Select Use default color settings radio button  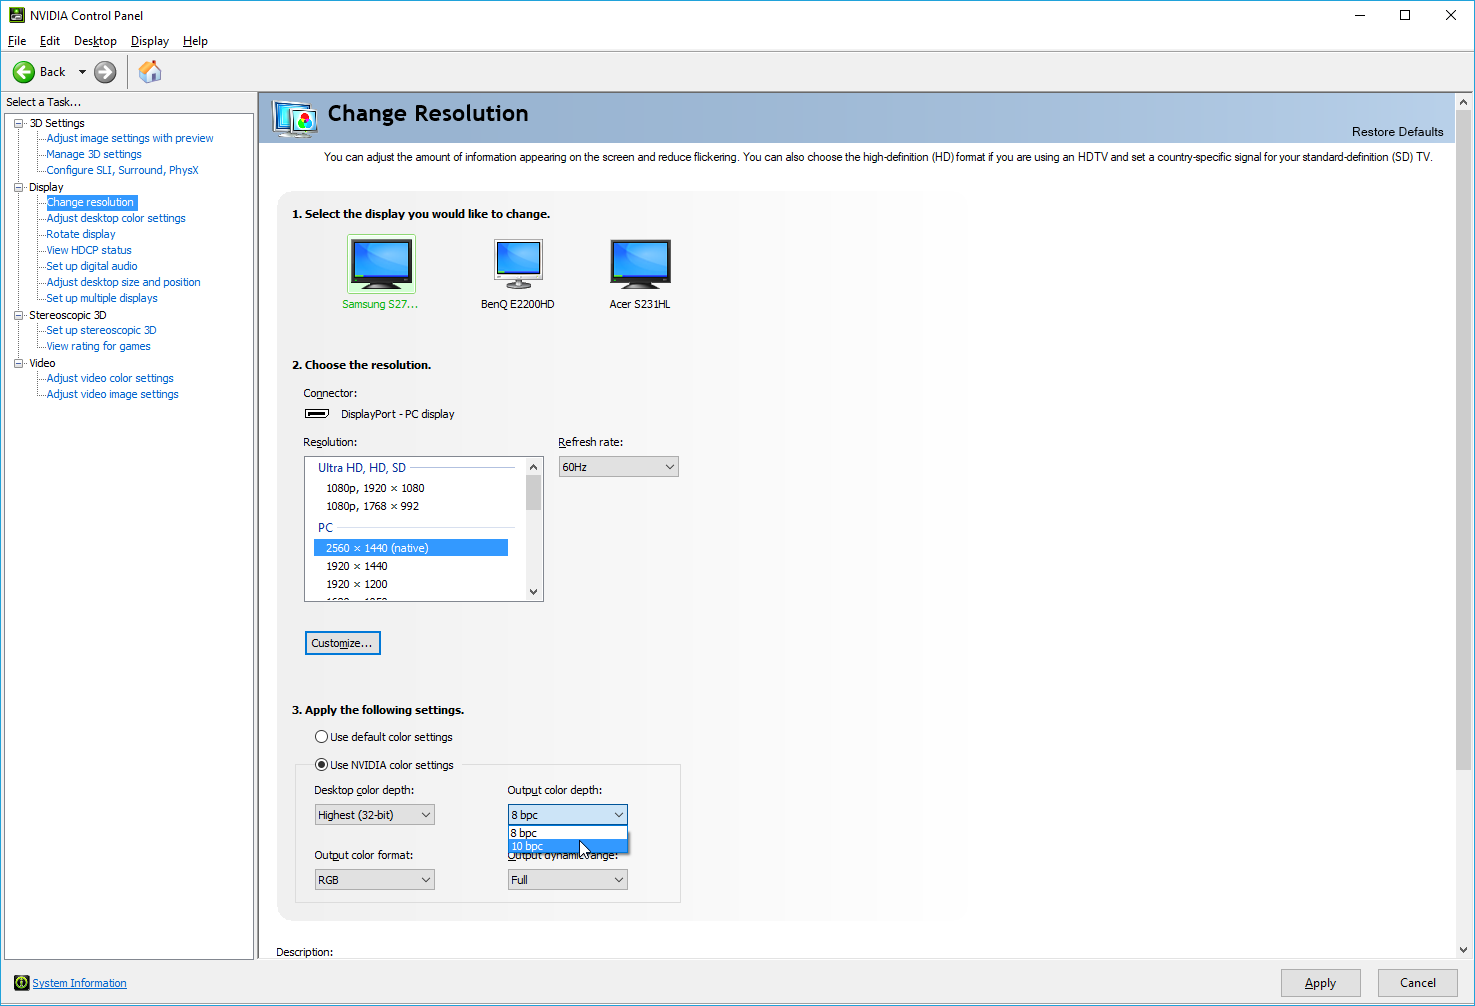[321, 737]
